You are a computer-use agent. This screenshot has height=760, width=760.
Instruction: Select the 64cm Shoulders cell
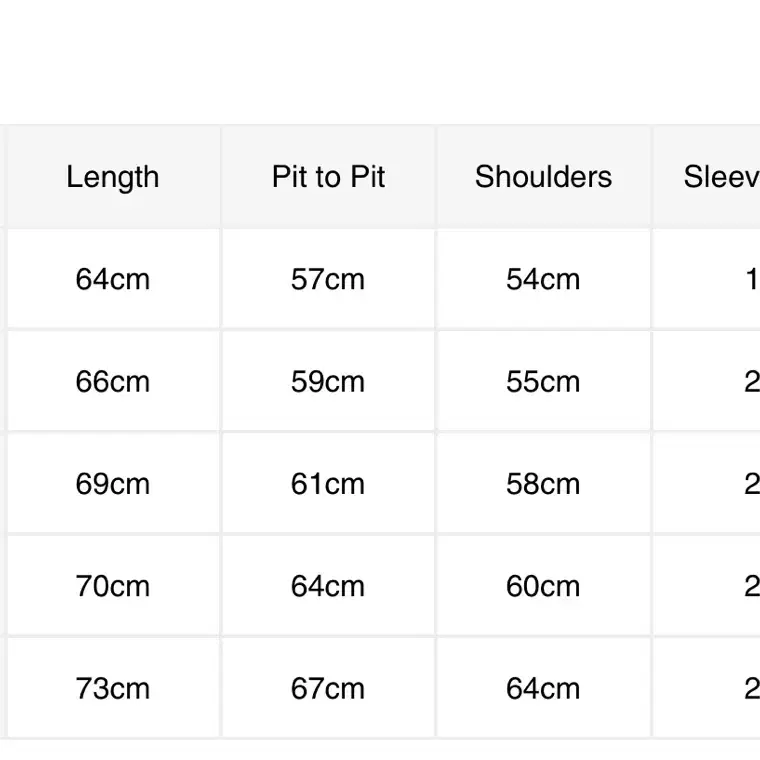tap(543, 688)
